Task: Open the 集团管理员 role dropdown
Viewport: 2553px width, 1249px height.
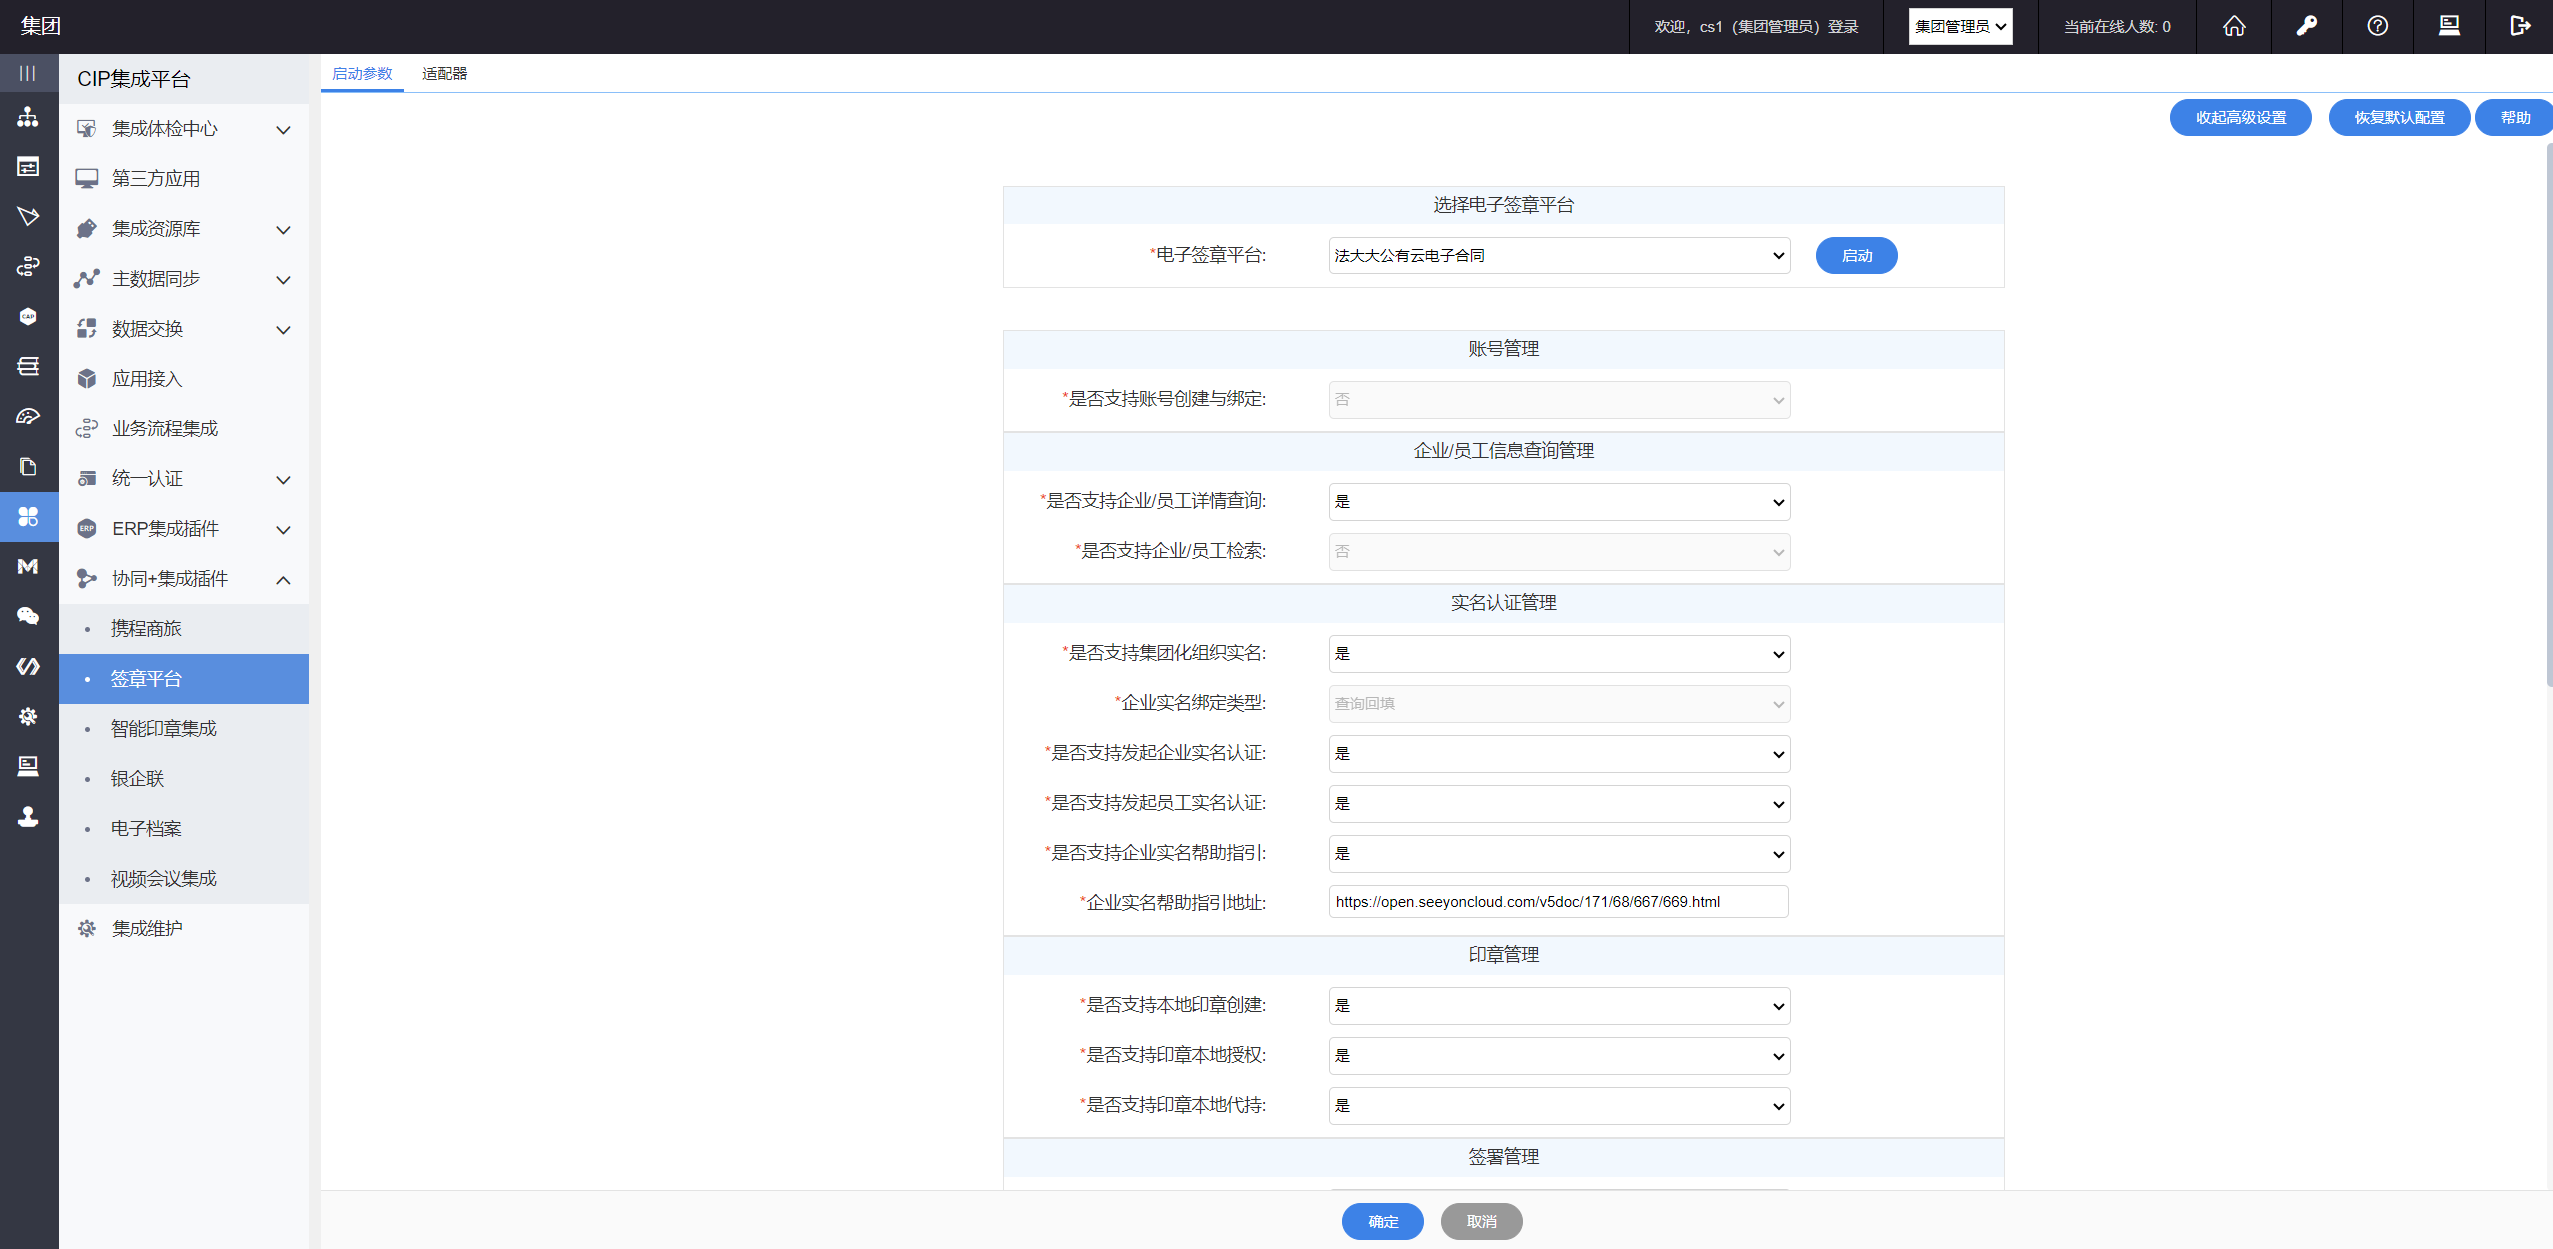Action: coord(1959,27)
